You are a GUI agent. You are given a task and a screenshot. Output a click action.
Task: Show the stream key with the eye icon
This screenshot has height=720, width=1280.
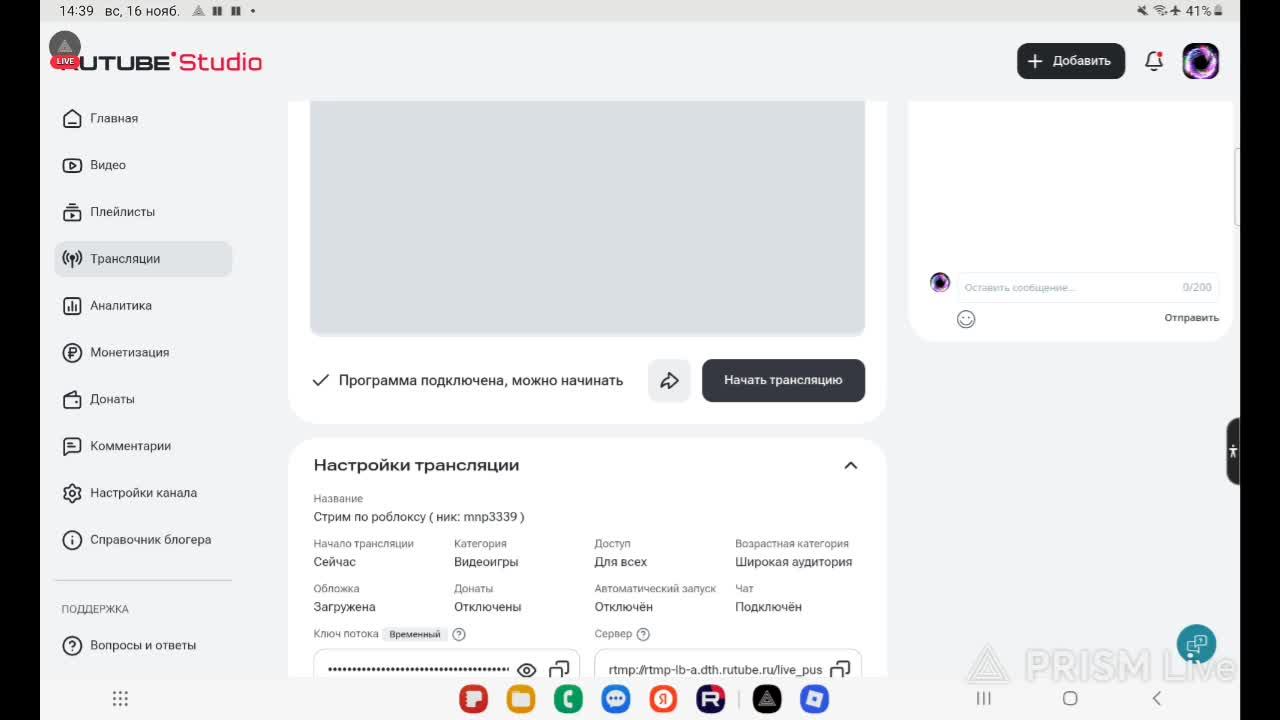526,670
